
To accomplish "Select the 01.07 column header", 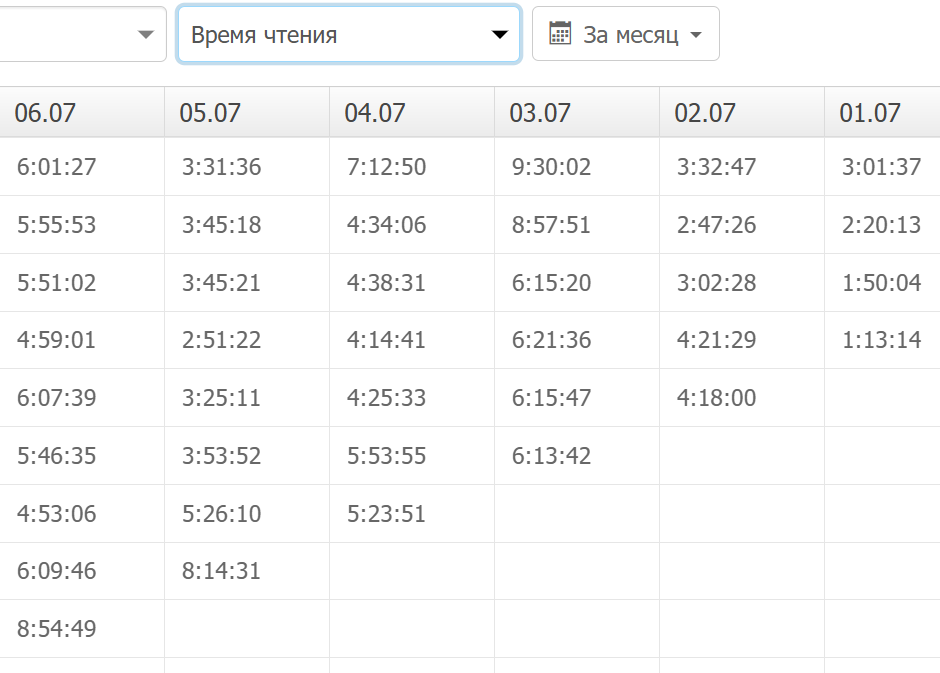I will pyautogui.click(x=871, y=113).
